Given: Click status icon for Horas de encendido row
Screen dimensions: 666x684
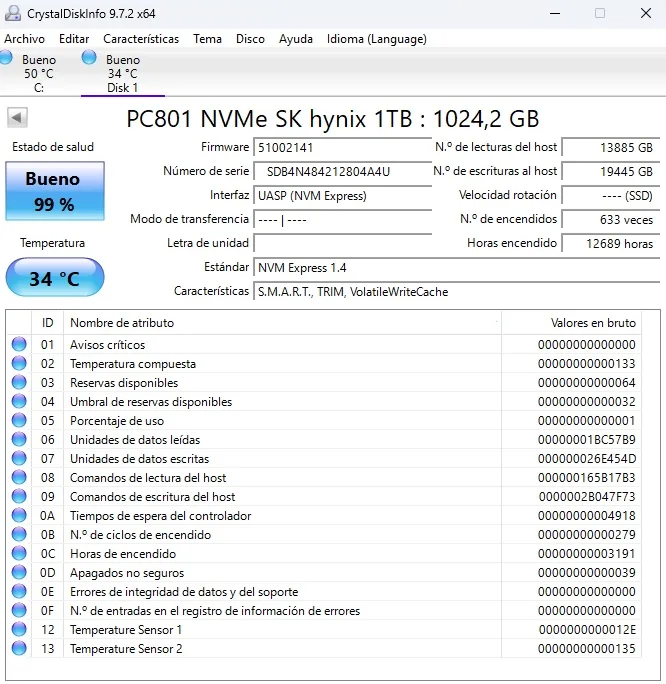Looking at the screenshot, I should point(19,553).
